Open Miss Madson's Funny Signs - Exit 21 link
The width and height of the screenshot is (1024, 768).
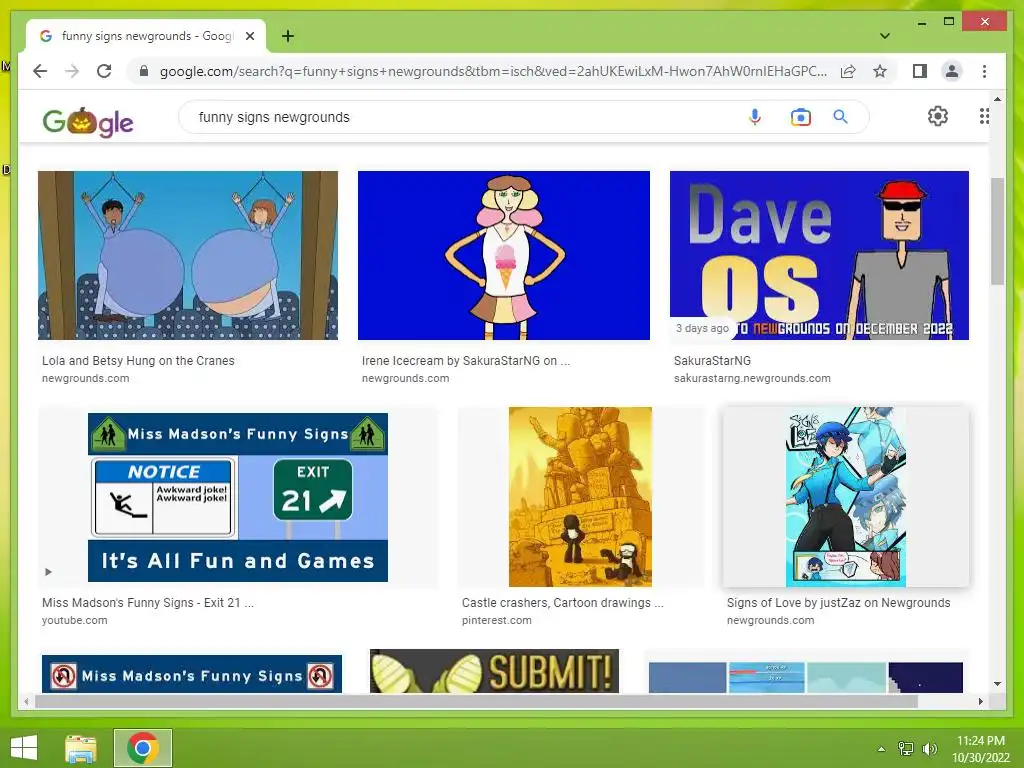(x=148, y=603)
